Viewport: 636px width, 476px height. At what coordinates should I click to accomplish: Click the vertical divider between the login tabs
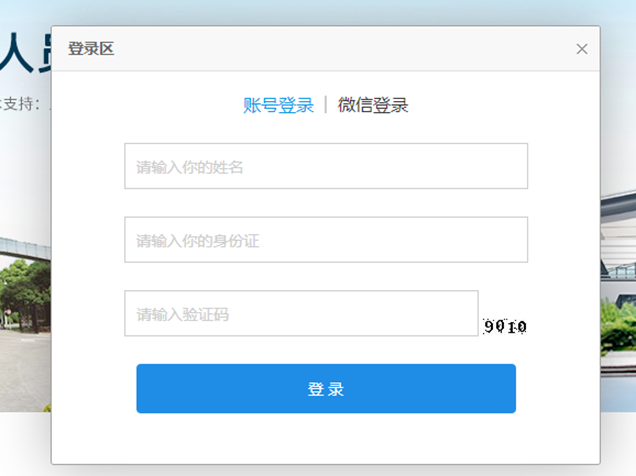(x=326, y=106)
